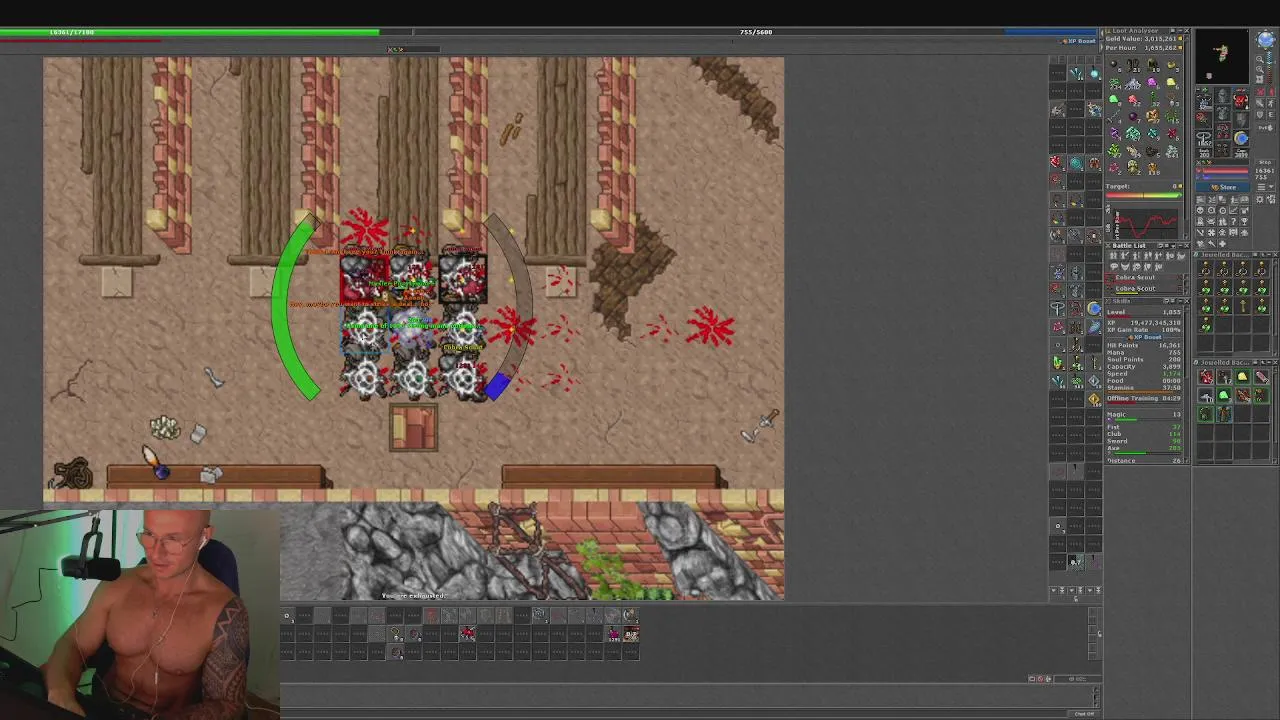
Task: Open the Store button
Action: coord(1222,187)
